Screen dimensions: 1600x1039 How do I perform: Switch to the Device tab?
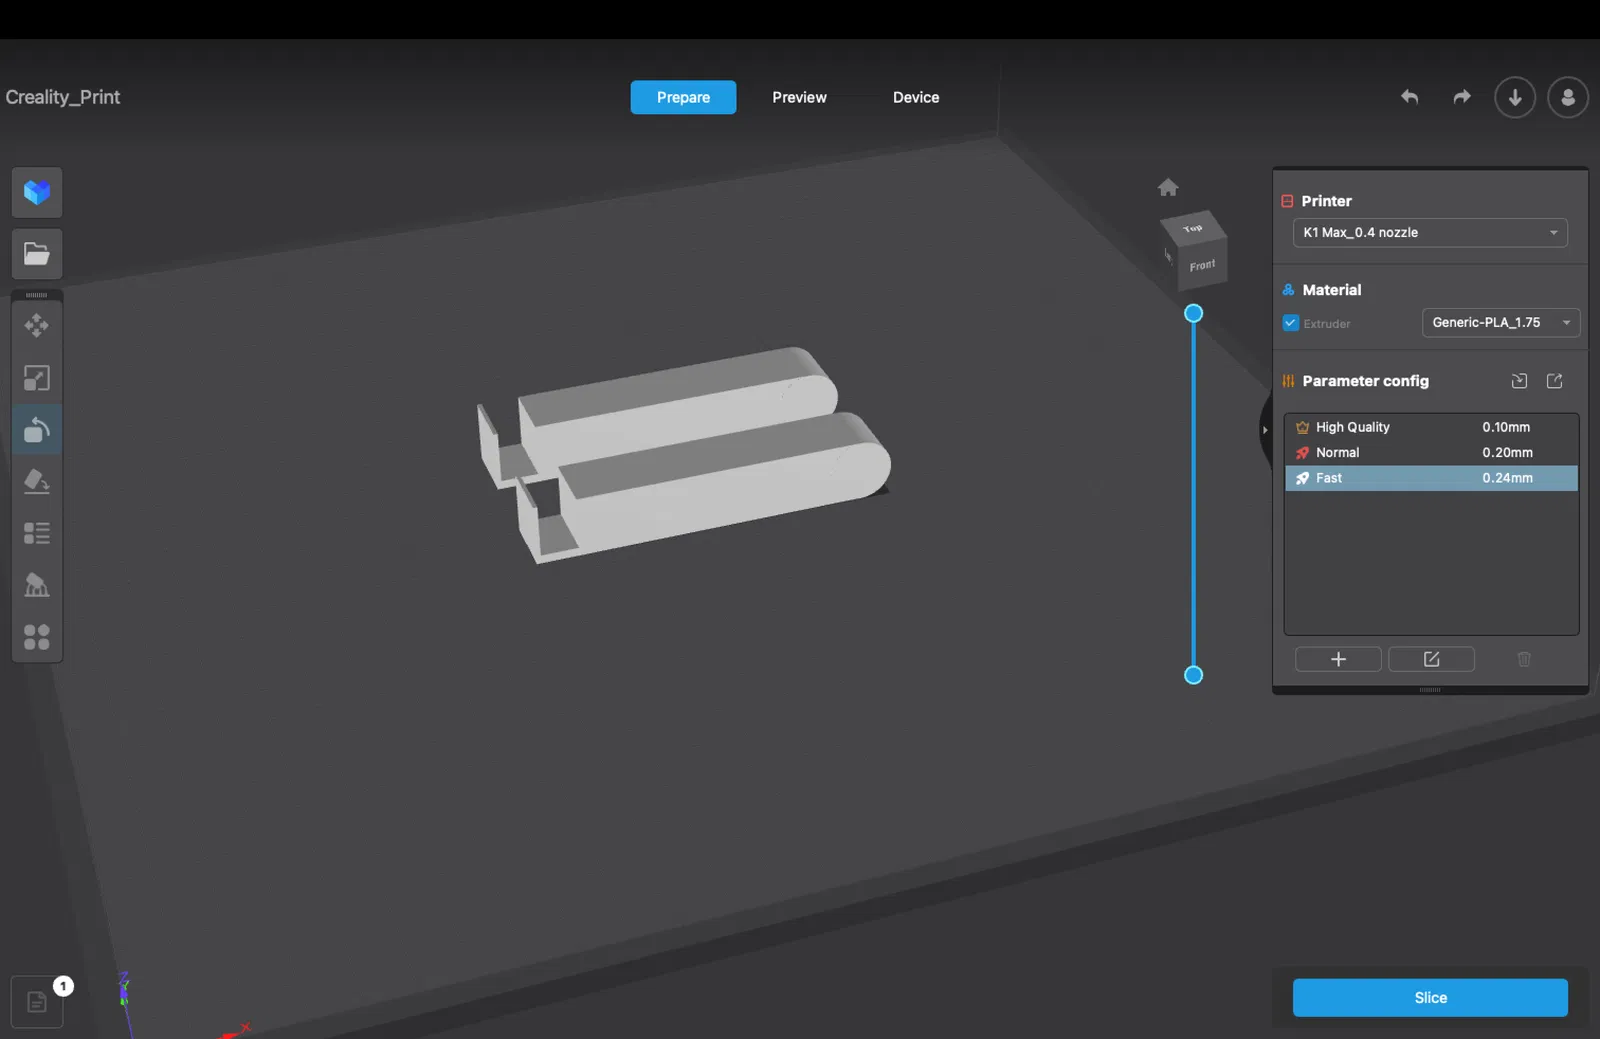(916, 97)
